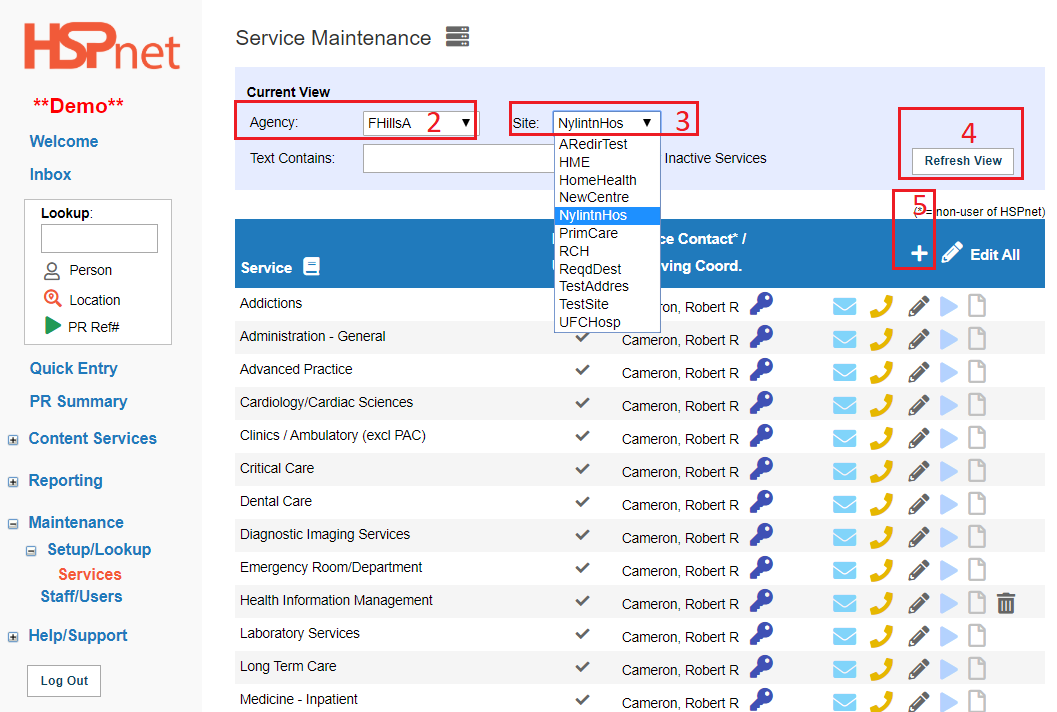This screenshot has height=712, width=1057.
Task: Click the Service column header
Action: [x=266, y=268]
